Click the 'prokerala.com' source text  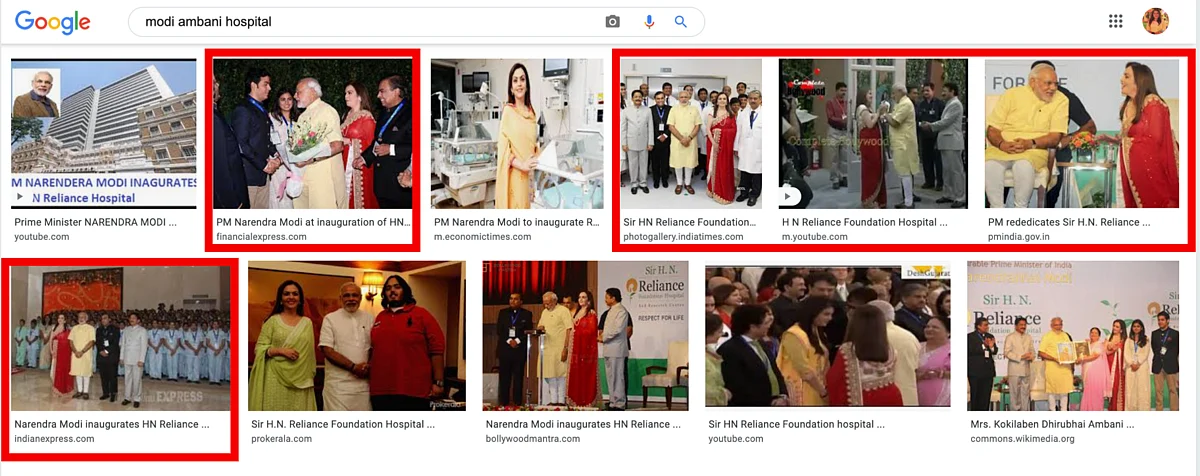(x=283, y=439)
